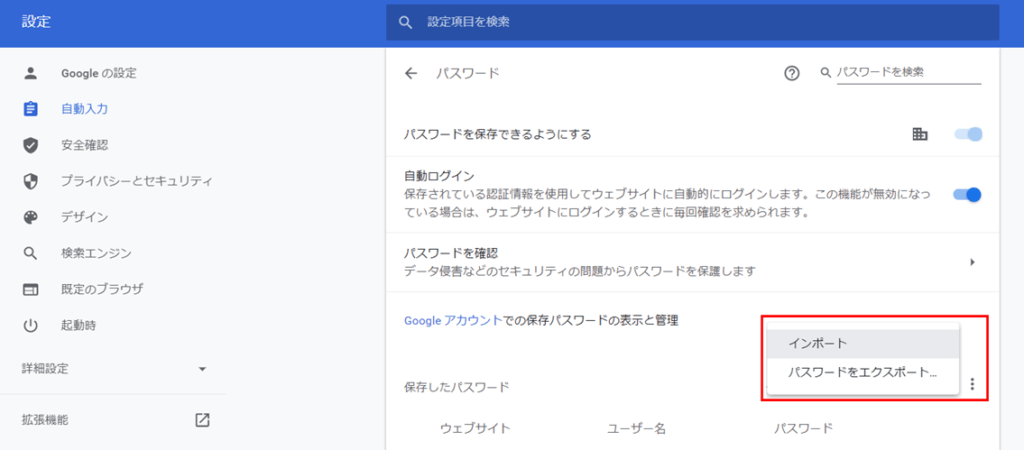Click the shield icon for プライバシーとセキュリティ

tap(31, 181)
